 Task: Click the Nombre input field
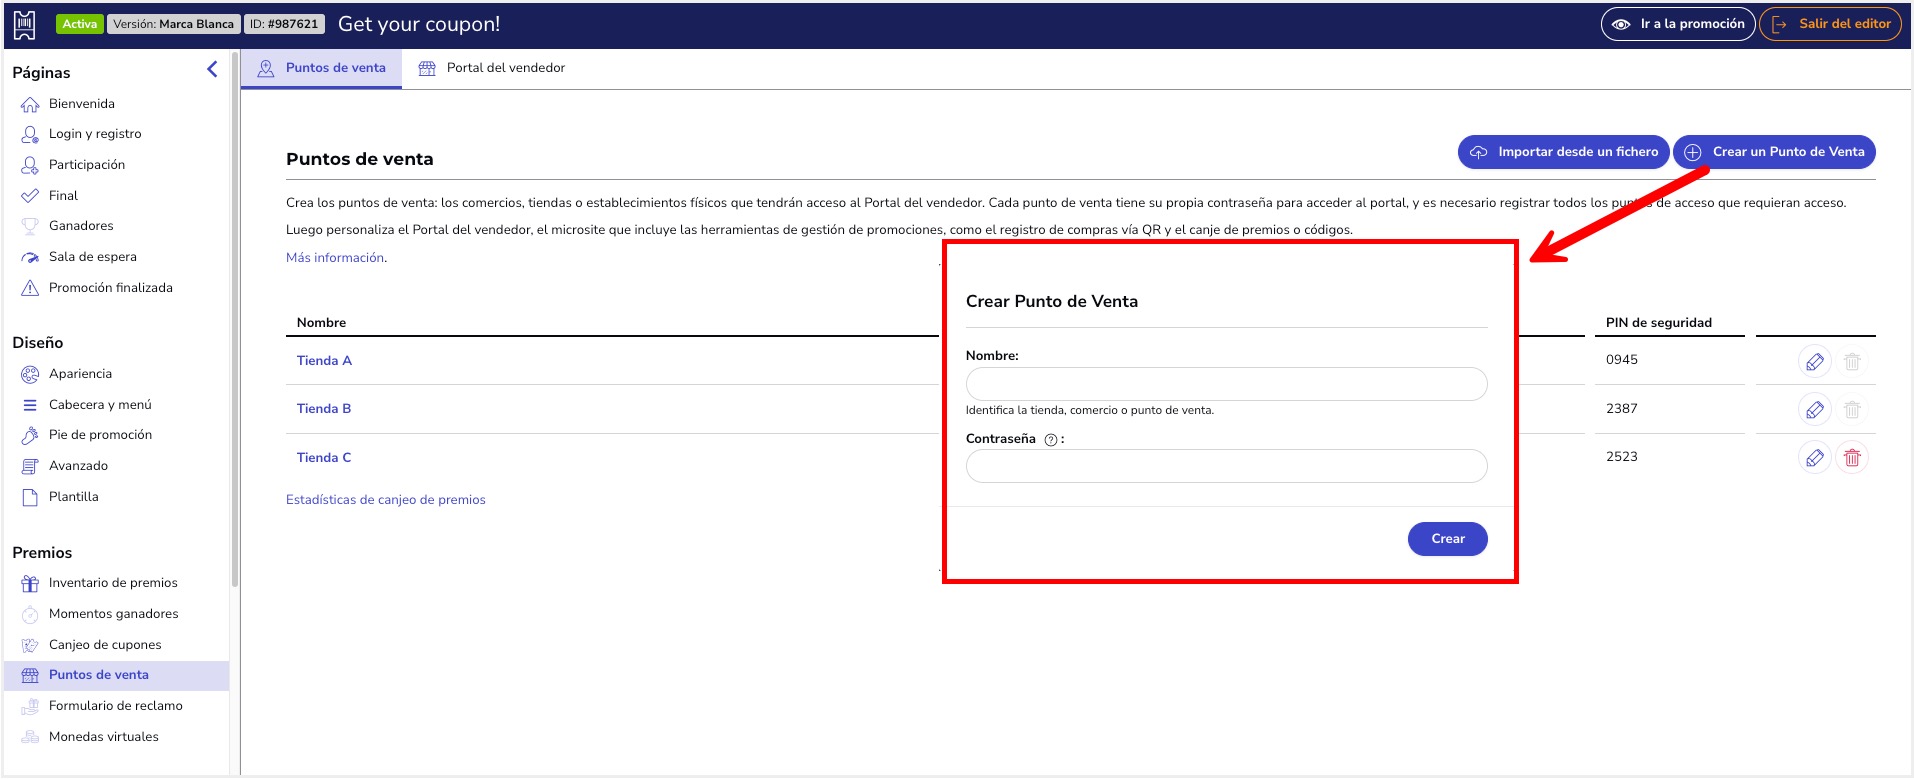(x=1226, y=384)
